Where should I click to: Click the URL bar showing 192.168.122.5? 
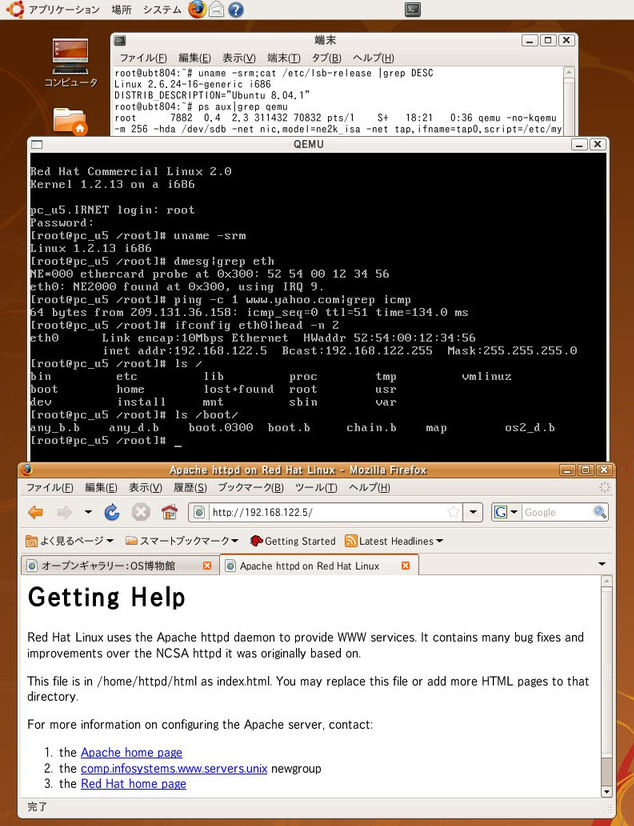point(326,512)
